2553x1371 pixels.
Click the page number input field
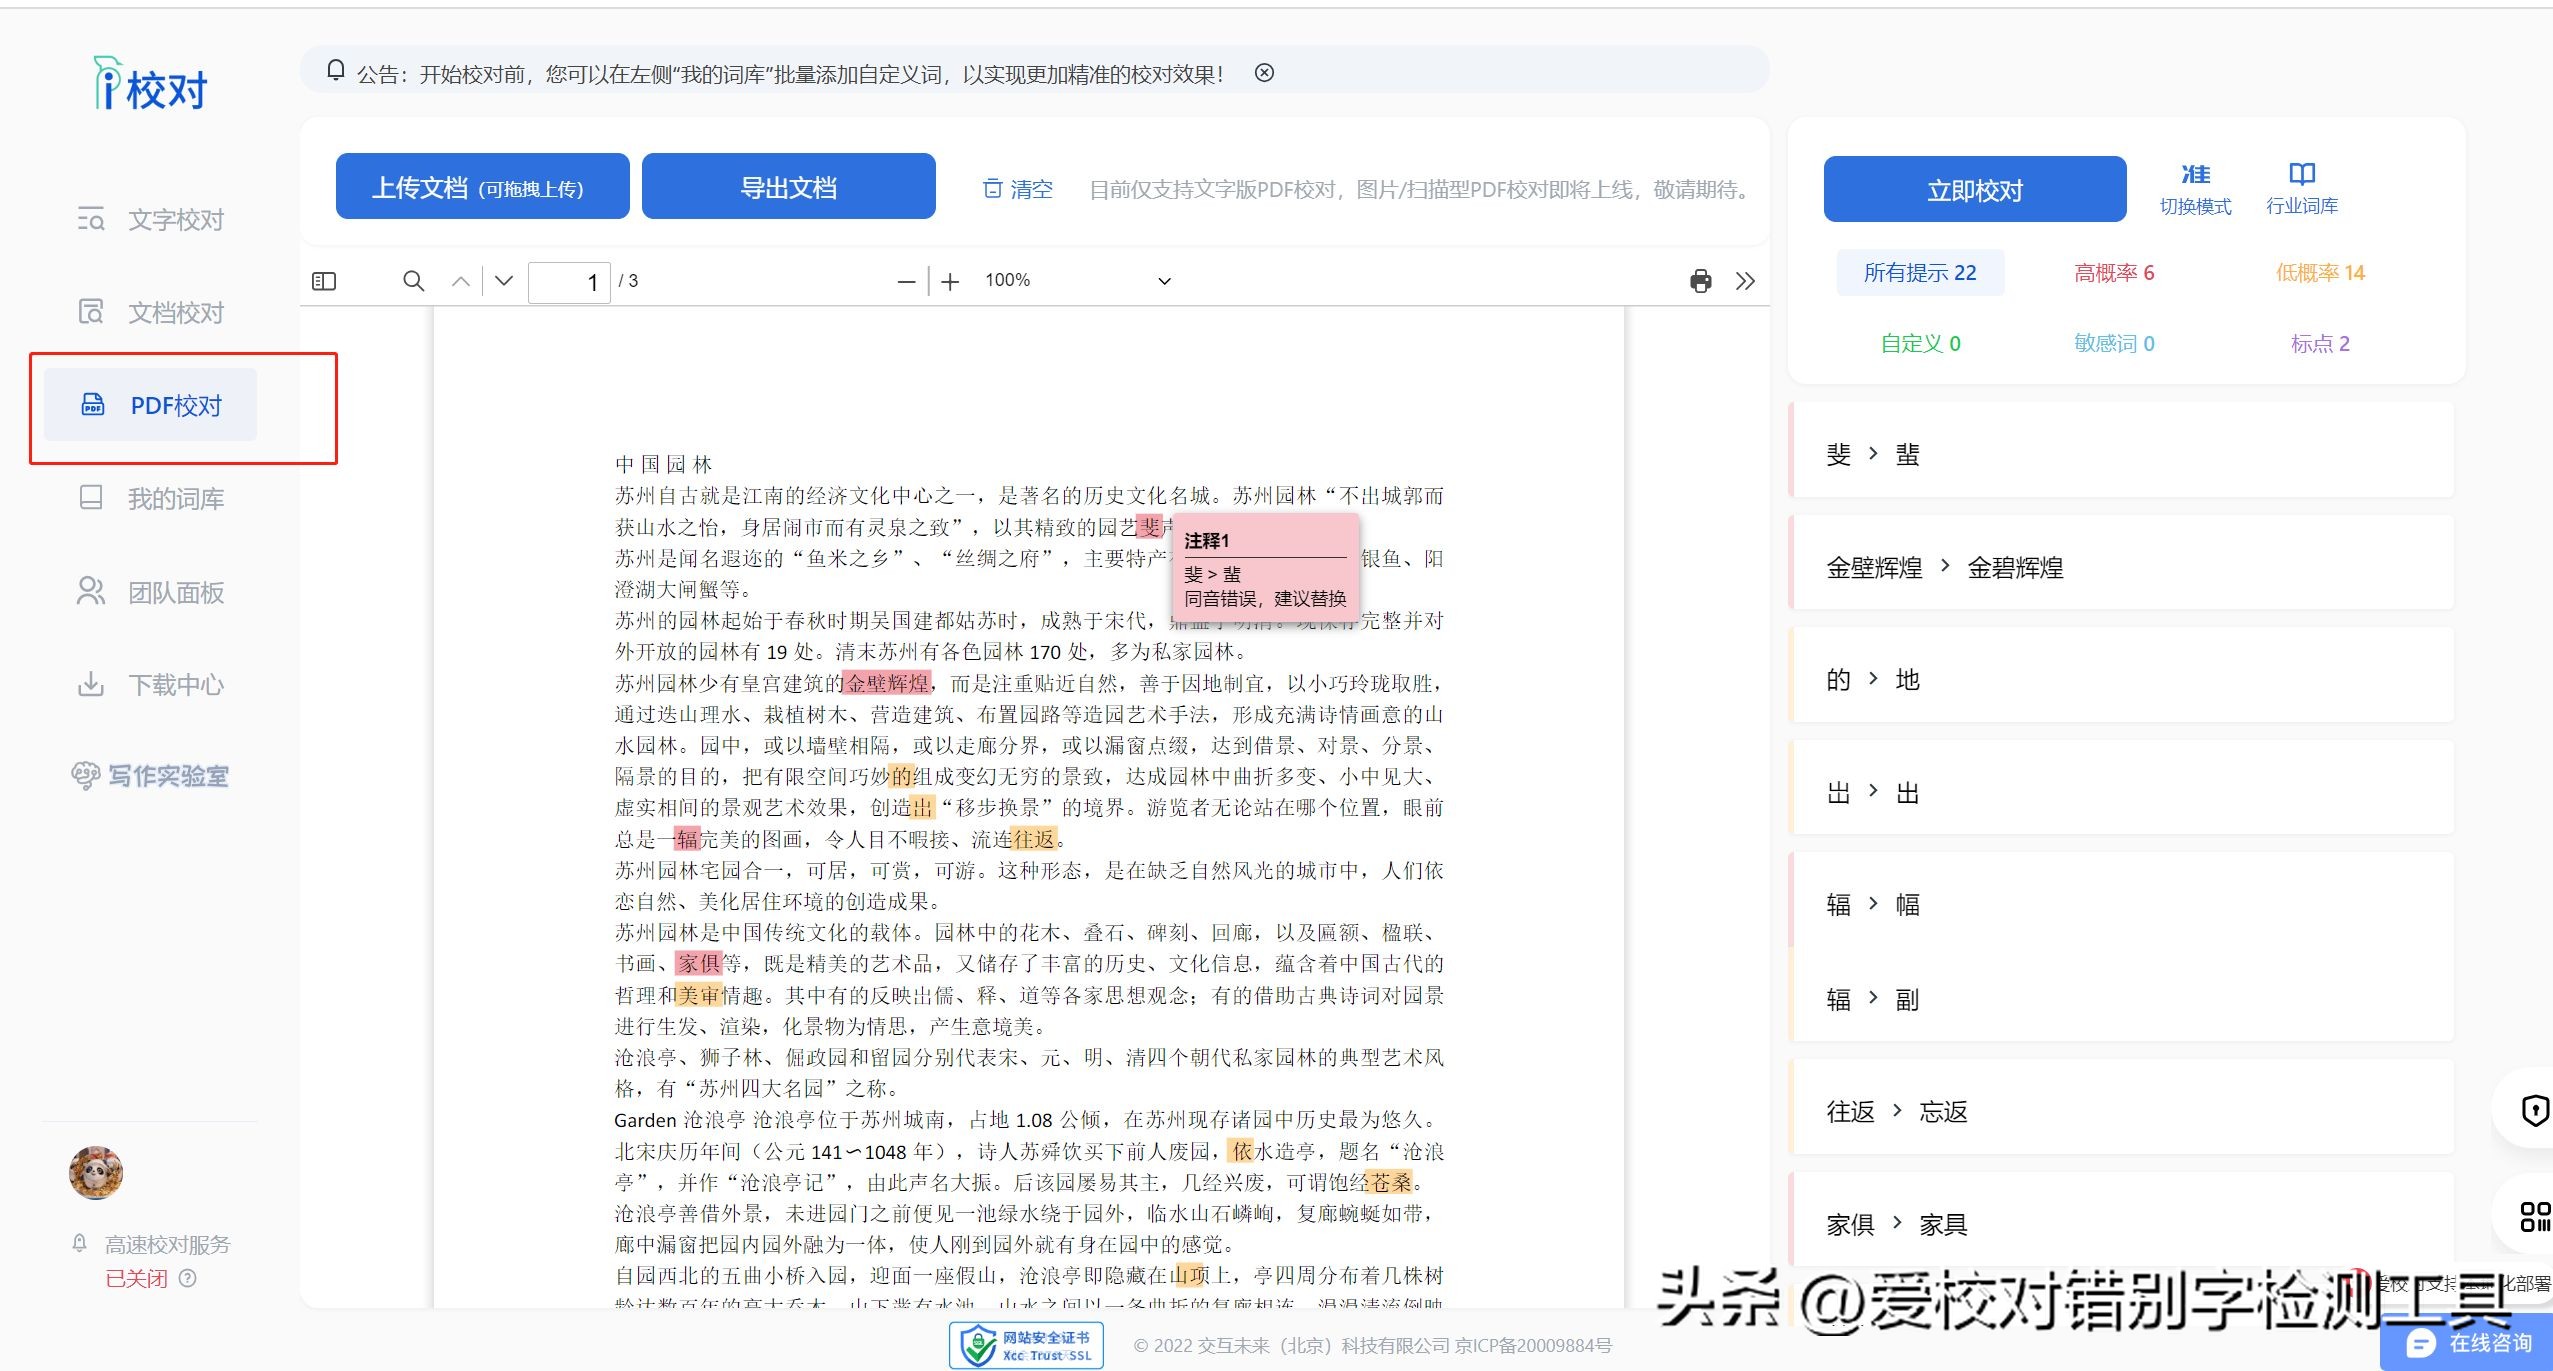pyautogui.click(x=568, y=282)
